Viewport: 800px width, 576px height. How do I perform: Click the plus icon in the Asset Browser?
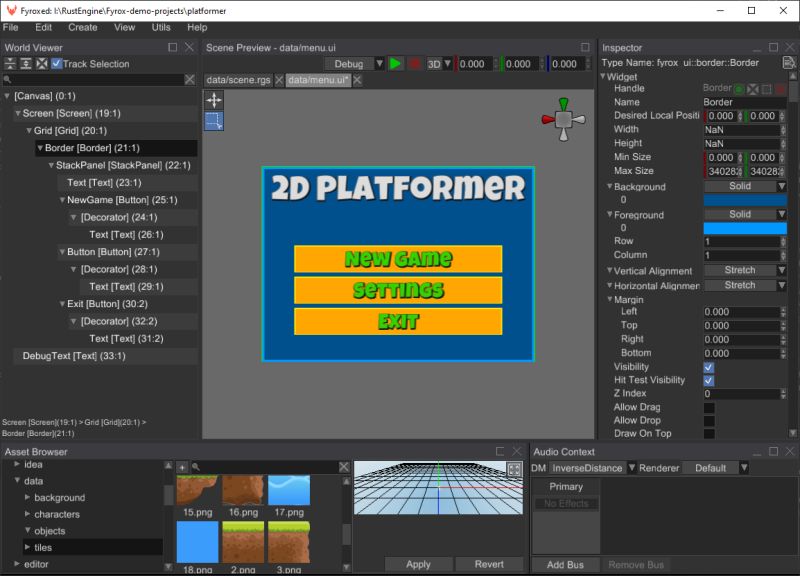coord(182,466)
